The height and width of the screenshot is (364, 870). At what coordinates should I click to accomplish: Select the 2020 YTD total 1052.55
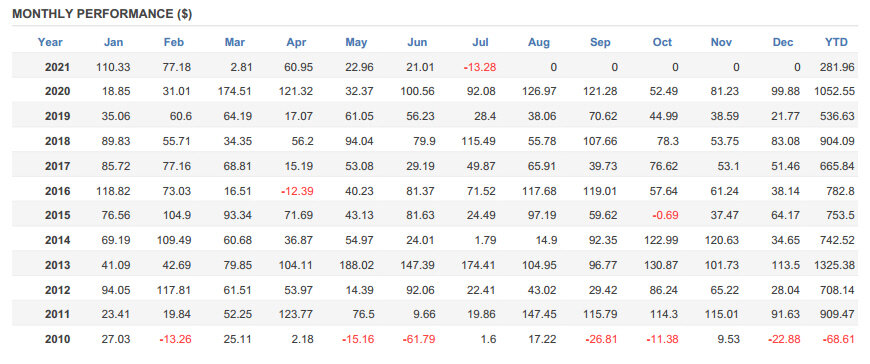pyautogui.click(x=834, y=92)
